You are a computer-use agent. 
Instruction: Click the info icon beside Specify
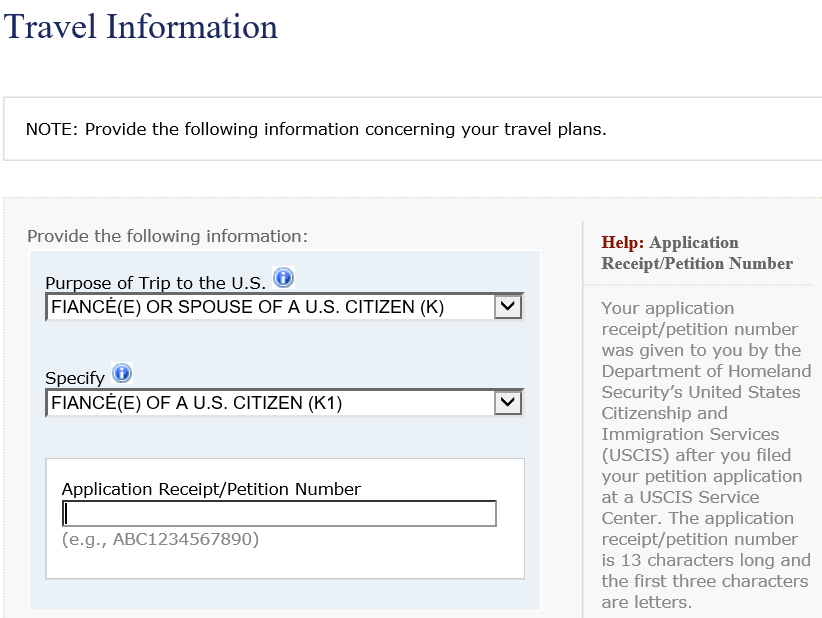point(122,373)
